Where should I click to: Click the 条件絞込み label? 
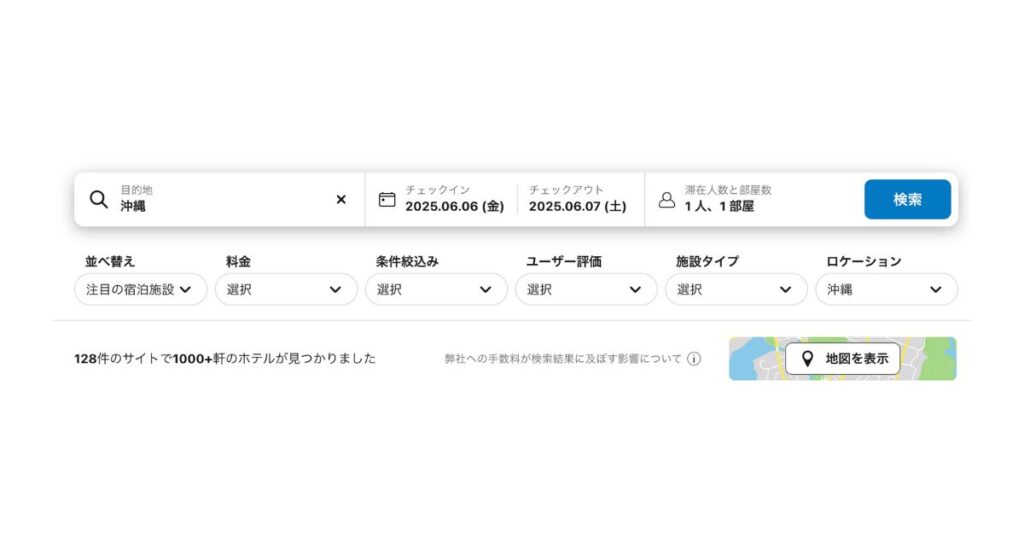[407, 261]
